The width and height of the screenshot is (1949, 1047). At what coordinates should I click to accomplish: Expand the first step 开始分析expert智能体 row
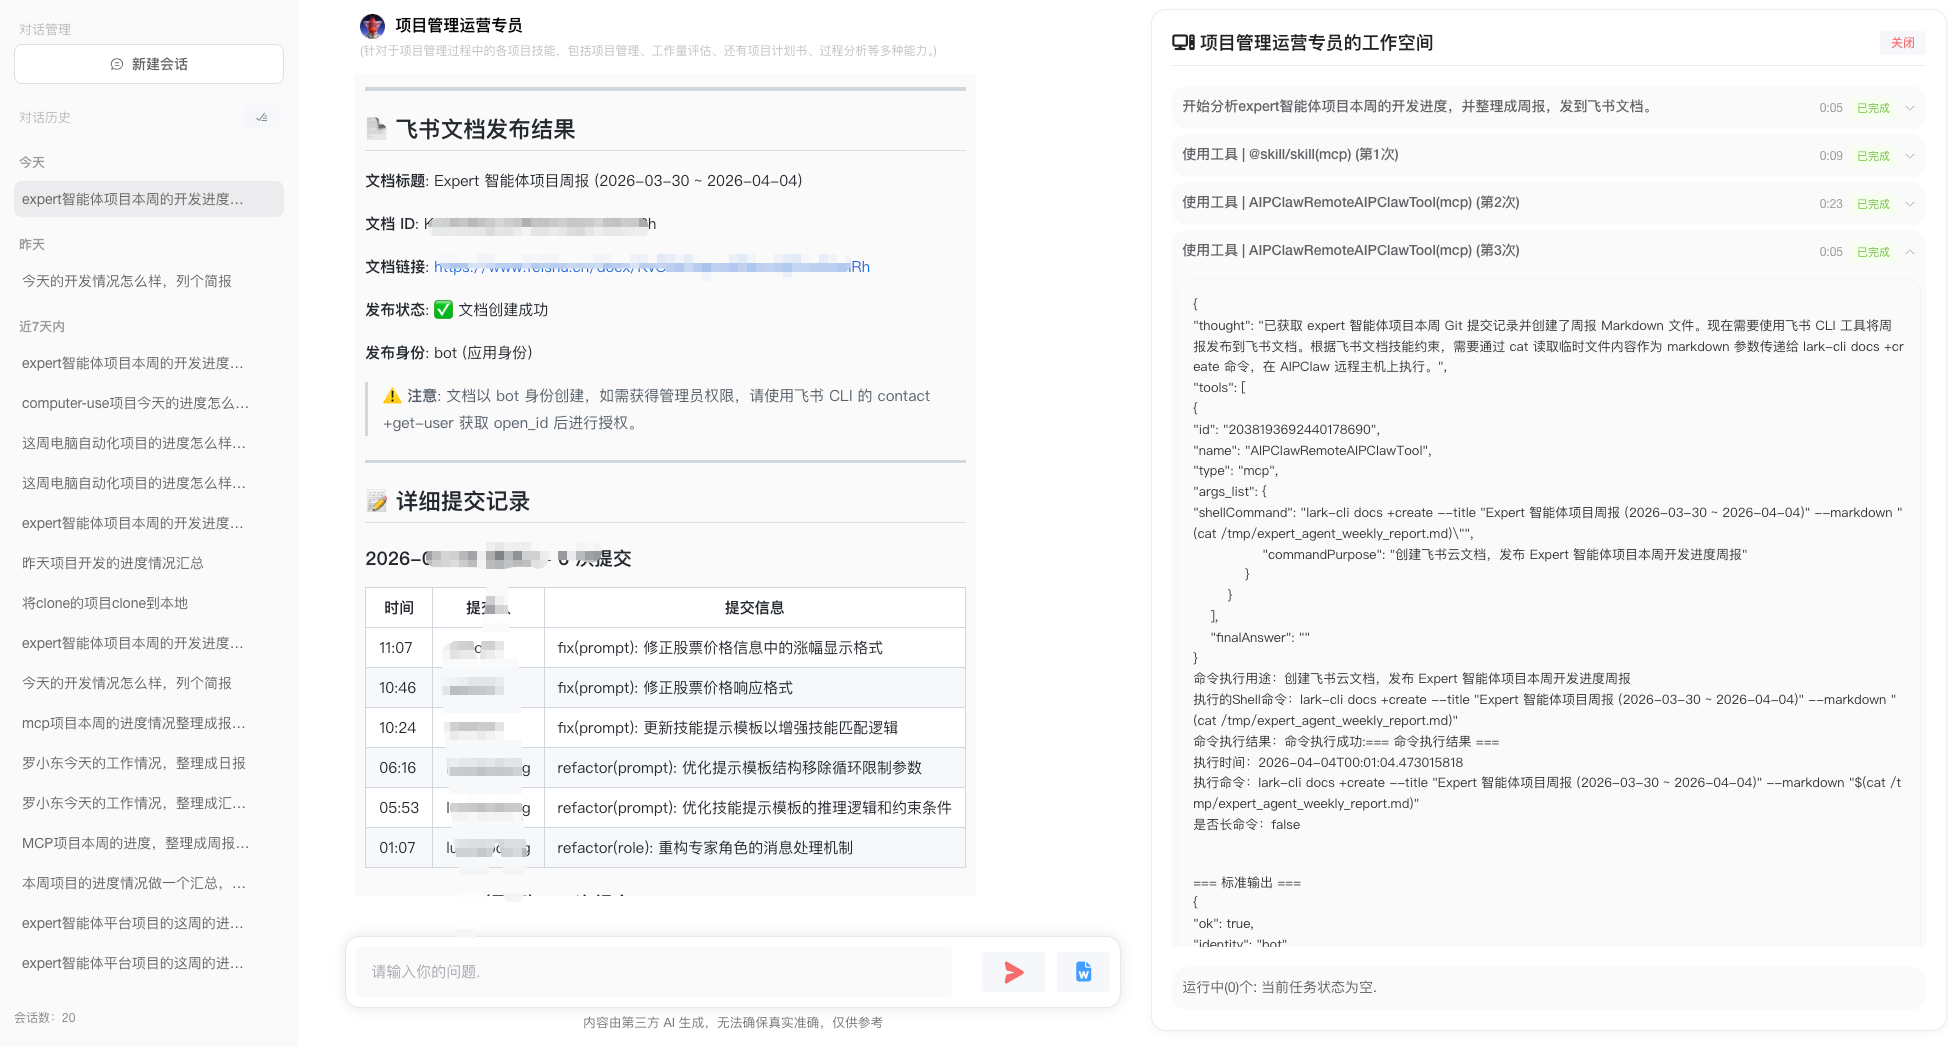[x=1909, y=108]
